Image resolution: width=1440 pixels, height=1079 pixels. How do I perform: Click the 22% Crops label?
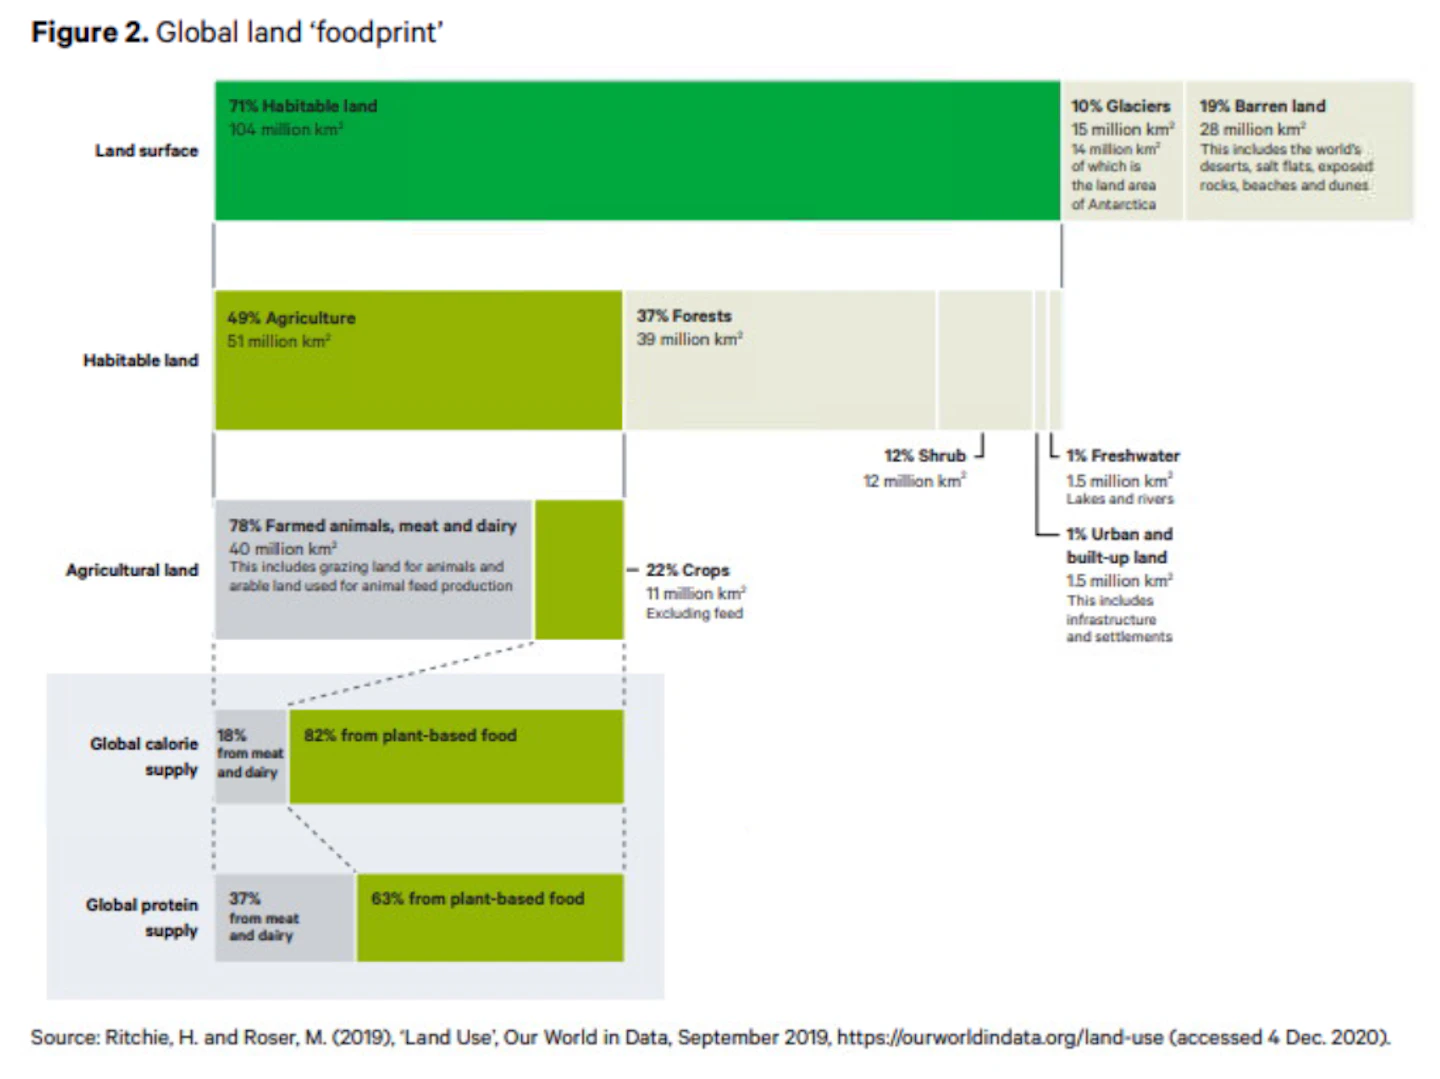(687, 570)
